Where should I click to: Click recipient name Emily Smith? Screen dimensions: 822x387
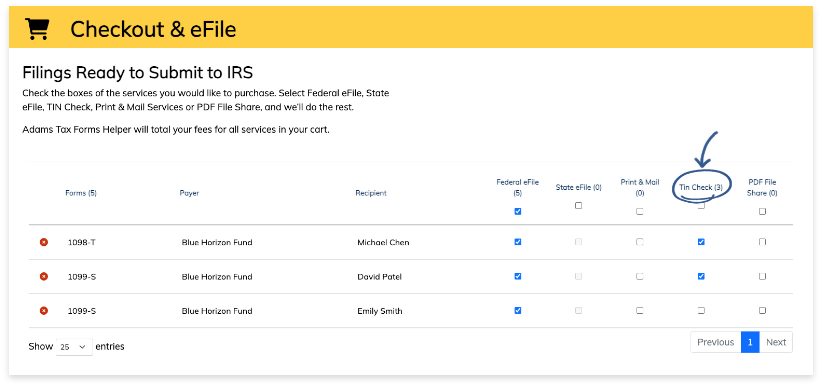tap(380, 311)
